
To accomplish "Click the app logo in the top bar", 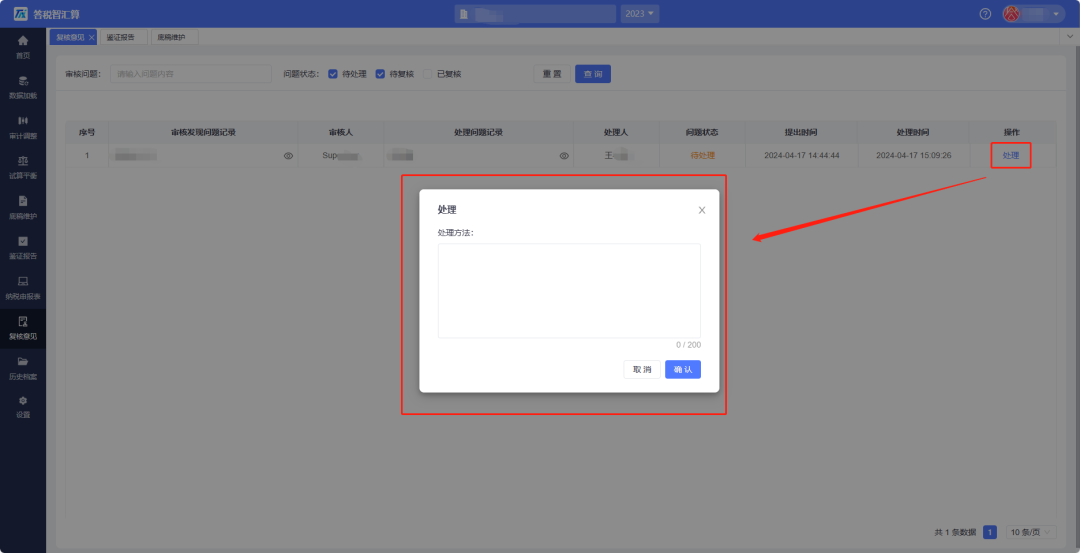I will 21,14.
